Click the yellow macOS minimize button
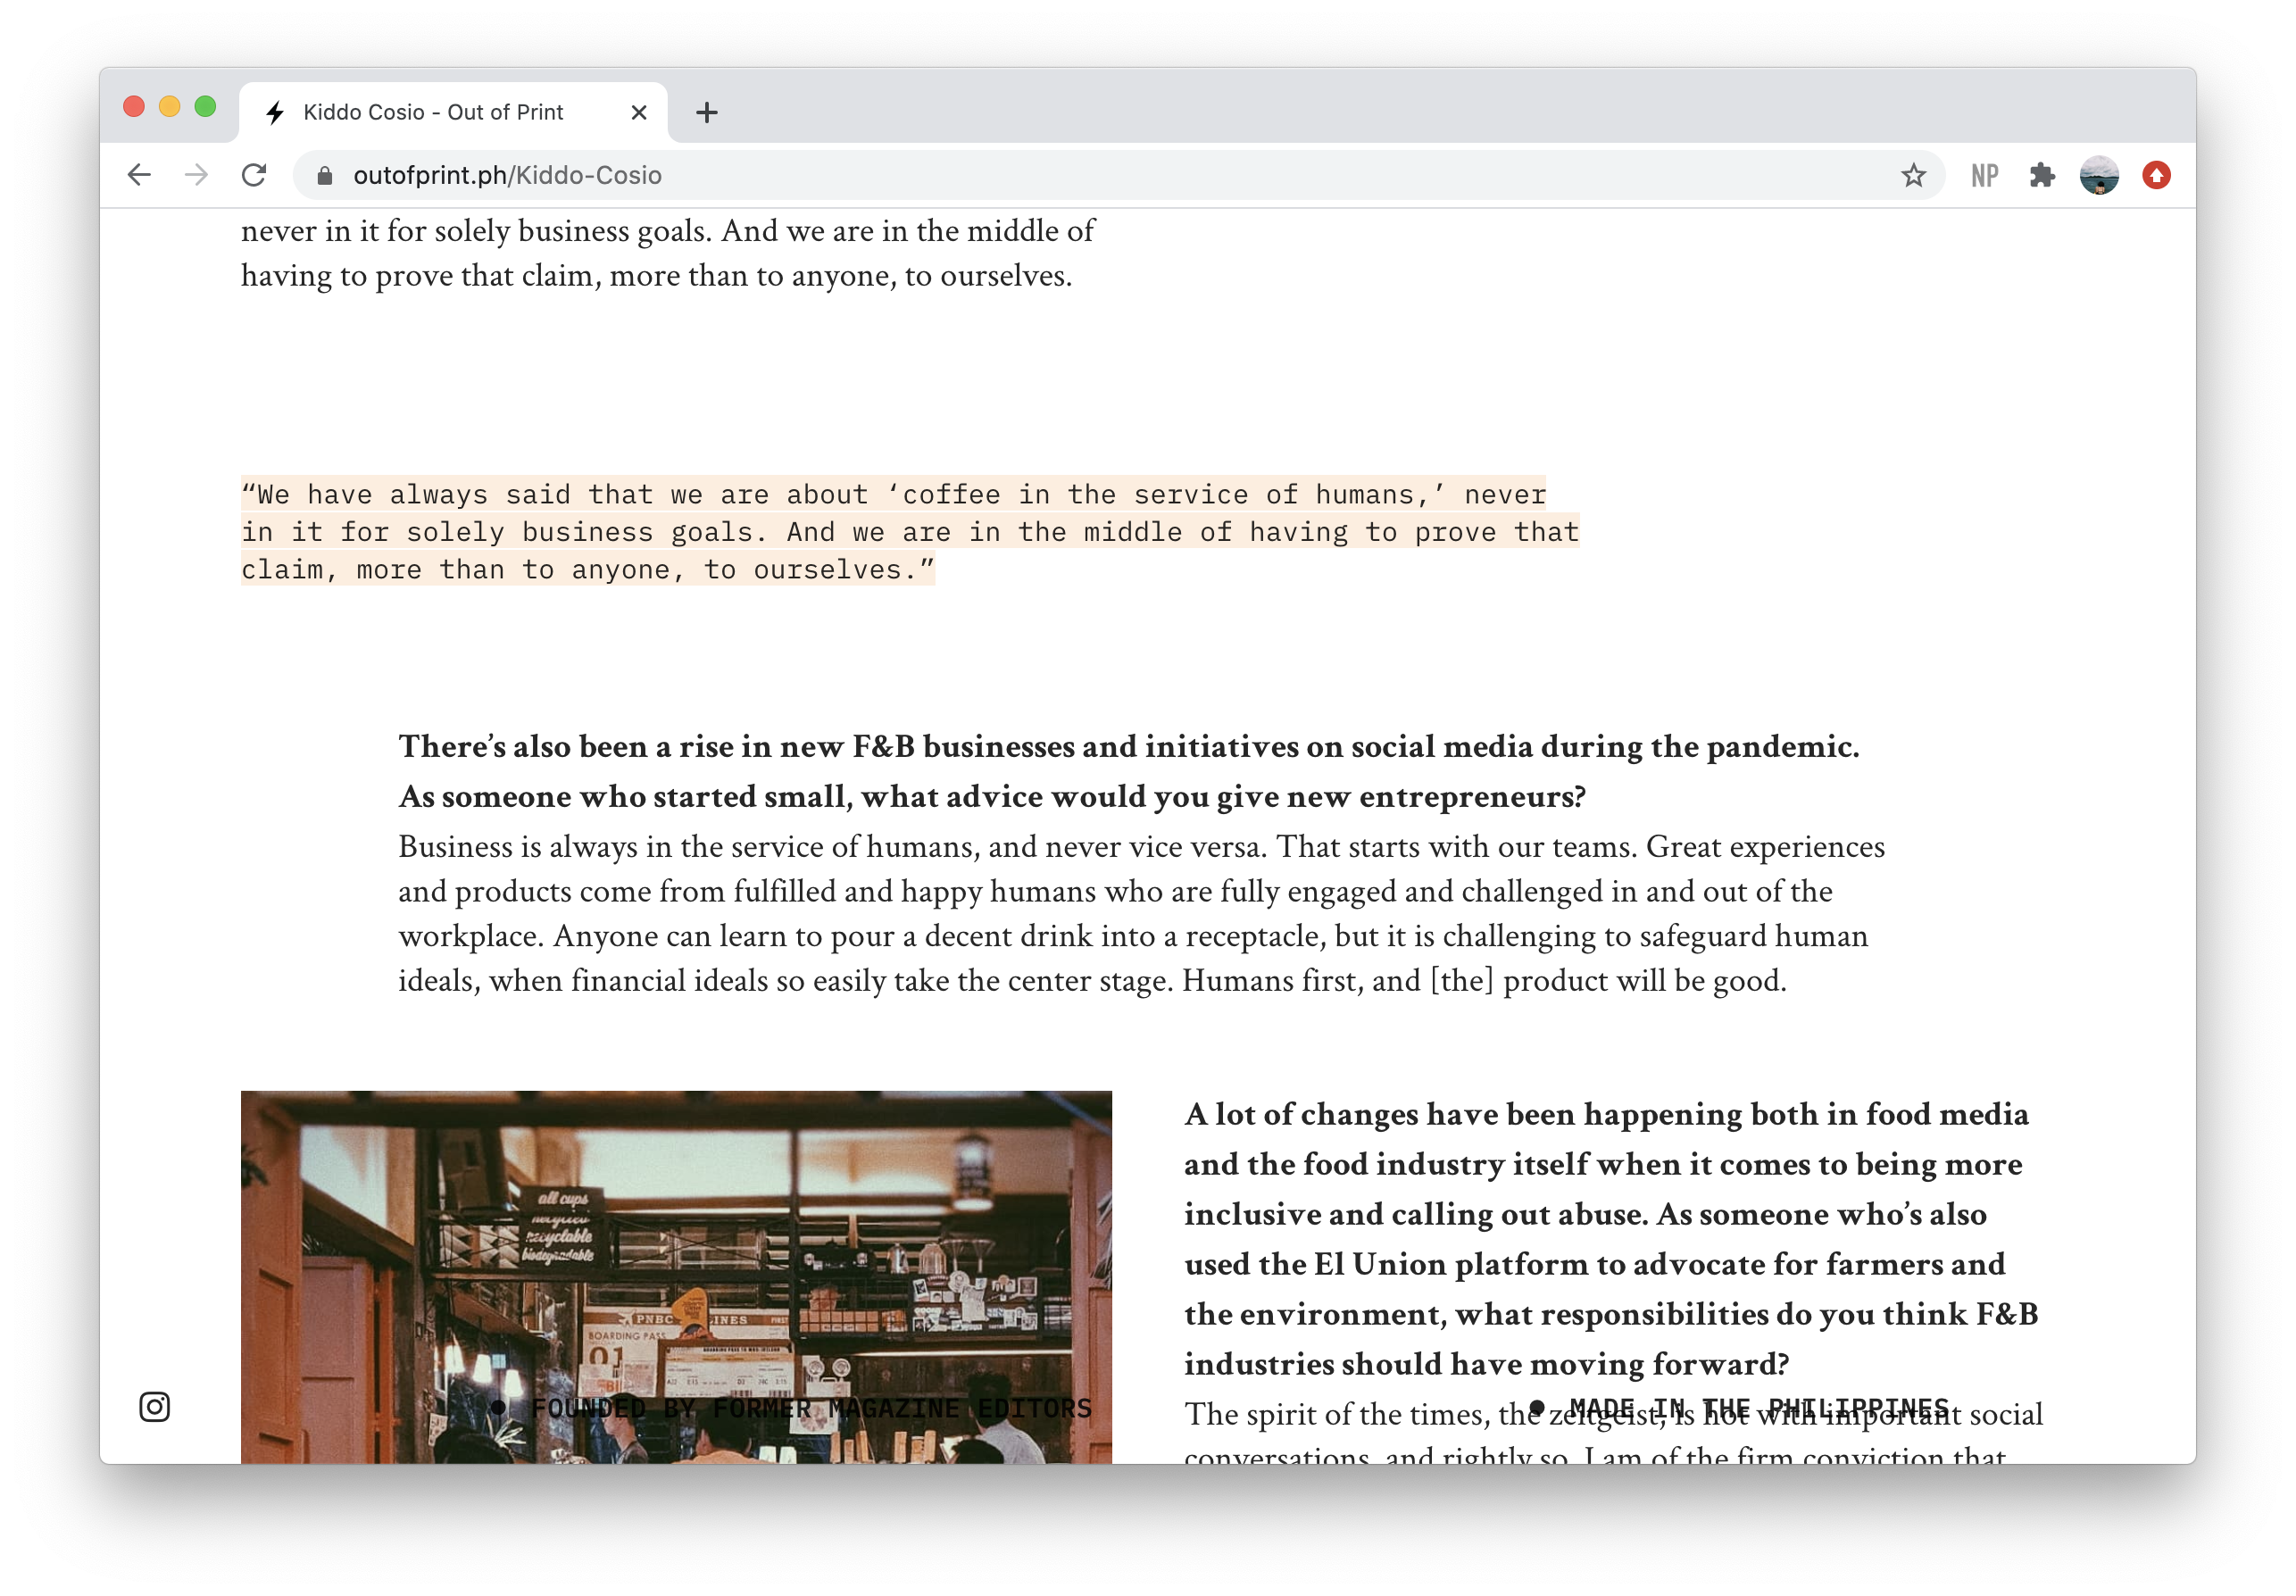 pyautogui.click(x=169, y=106)
